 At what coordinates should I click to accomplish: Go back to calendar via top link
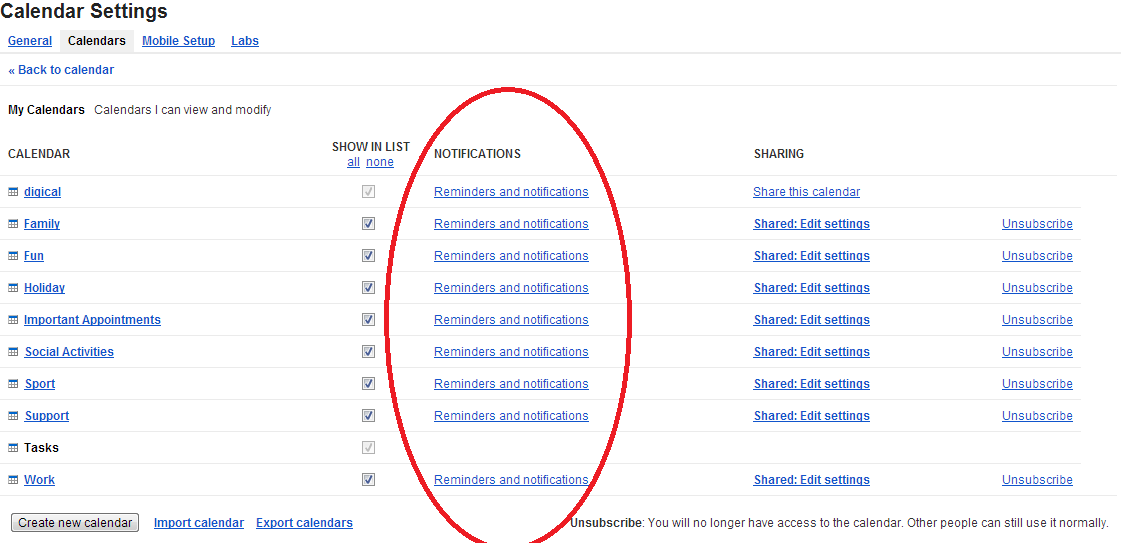(x=61, y=70)
